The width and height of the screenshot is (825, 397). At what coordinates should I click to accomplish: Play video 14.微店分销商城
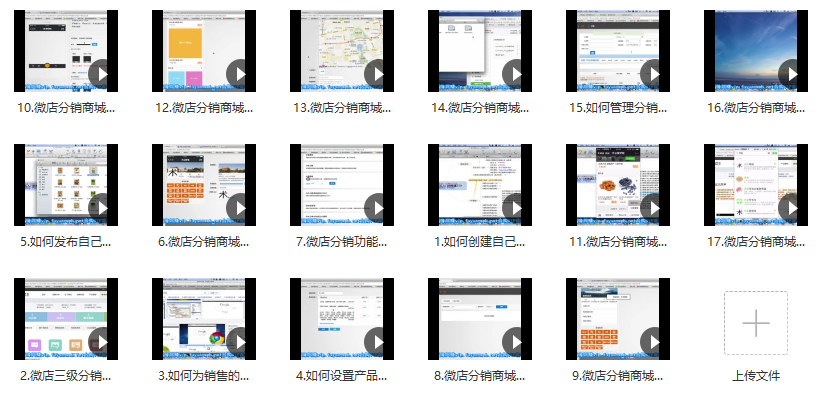pos(515,74)
